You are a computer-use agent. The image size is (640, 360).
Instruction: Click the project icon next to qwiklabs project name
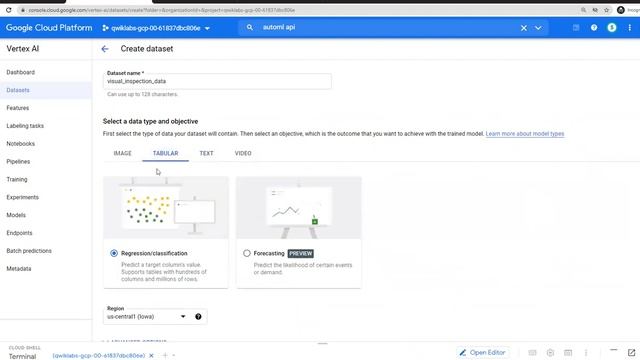(105, 28)
